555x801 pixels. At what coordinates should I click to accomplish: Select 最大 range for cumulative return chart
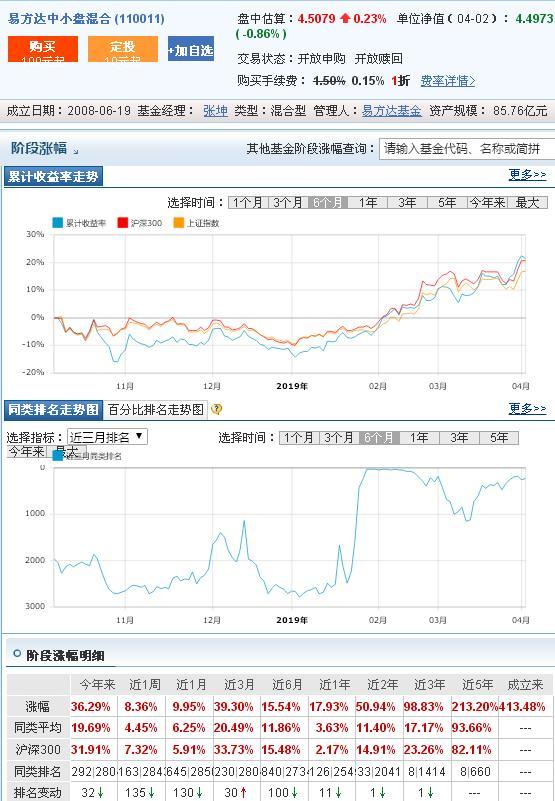click(527, 203)
